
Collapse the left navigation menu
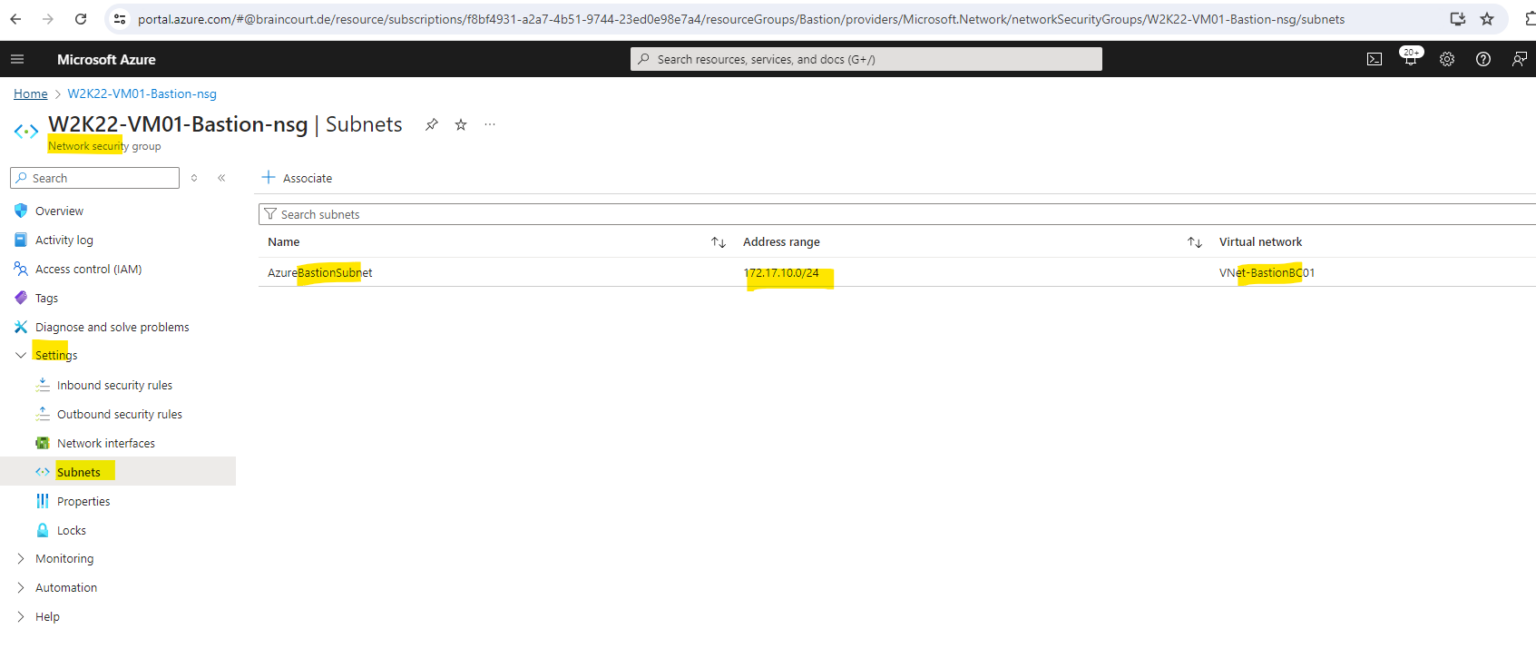click(221, 178)
